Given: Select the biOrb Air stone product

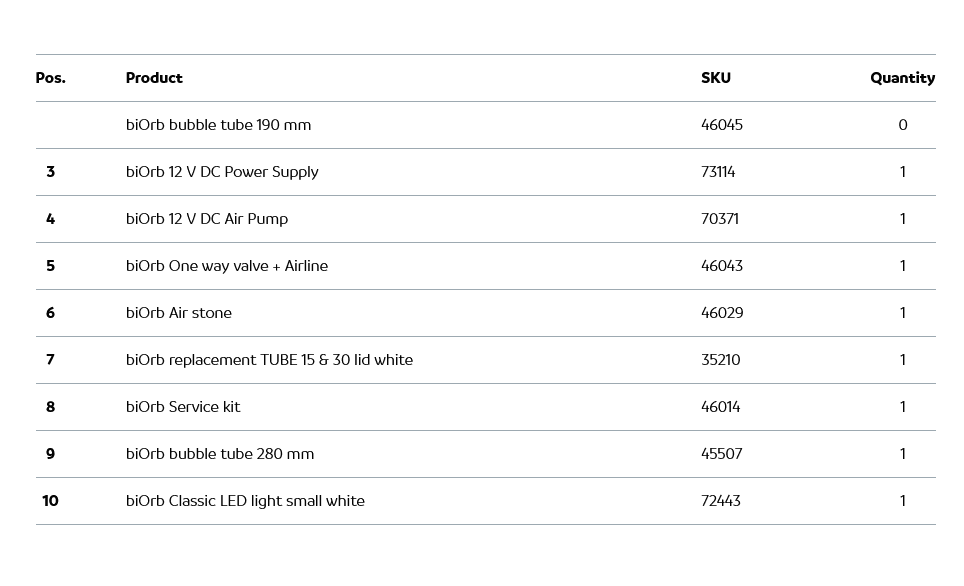Looking at the screenshot, I should tap(178, 313).
